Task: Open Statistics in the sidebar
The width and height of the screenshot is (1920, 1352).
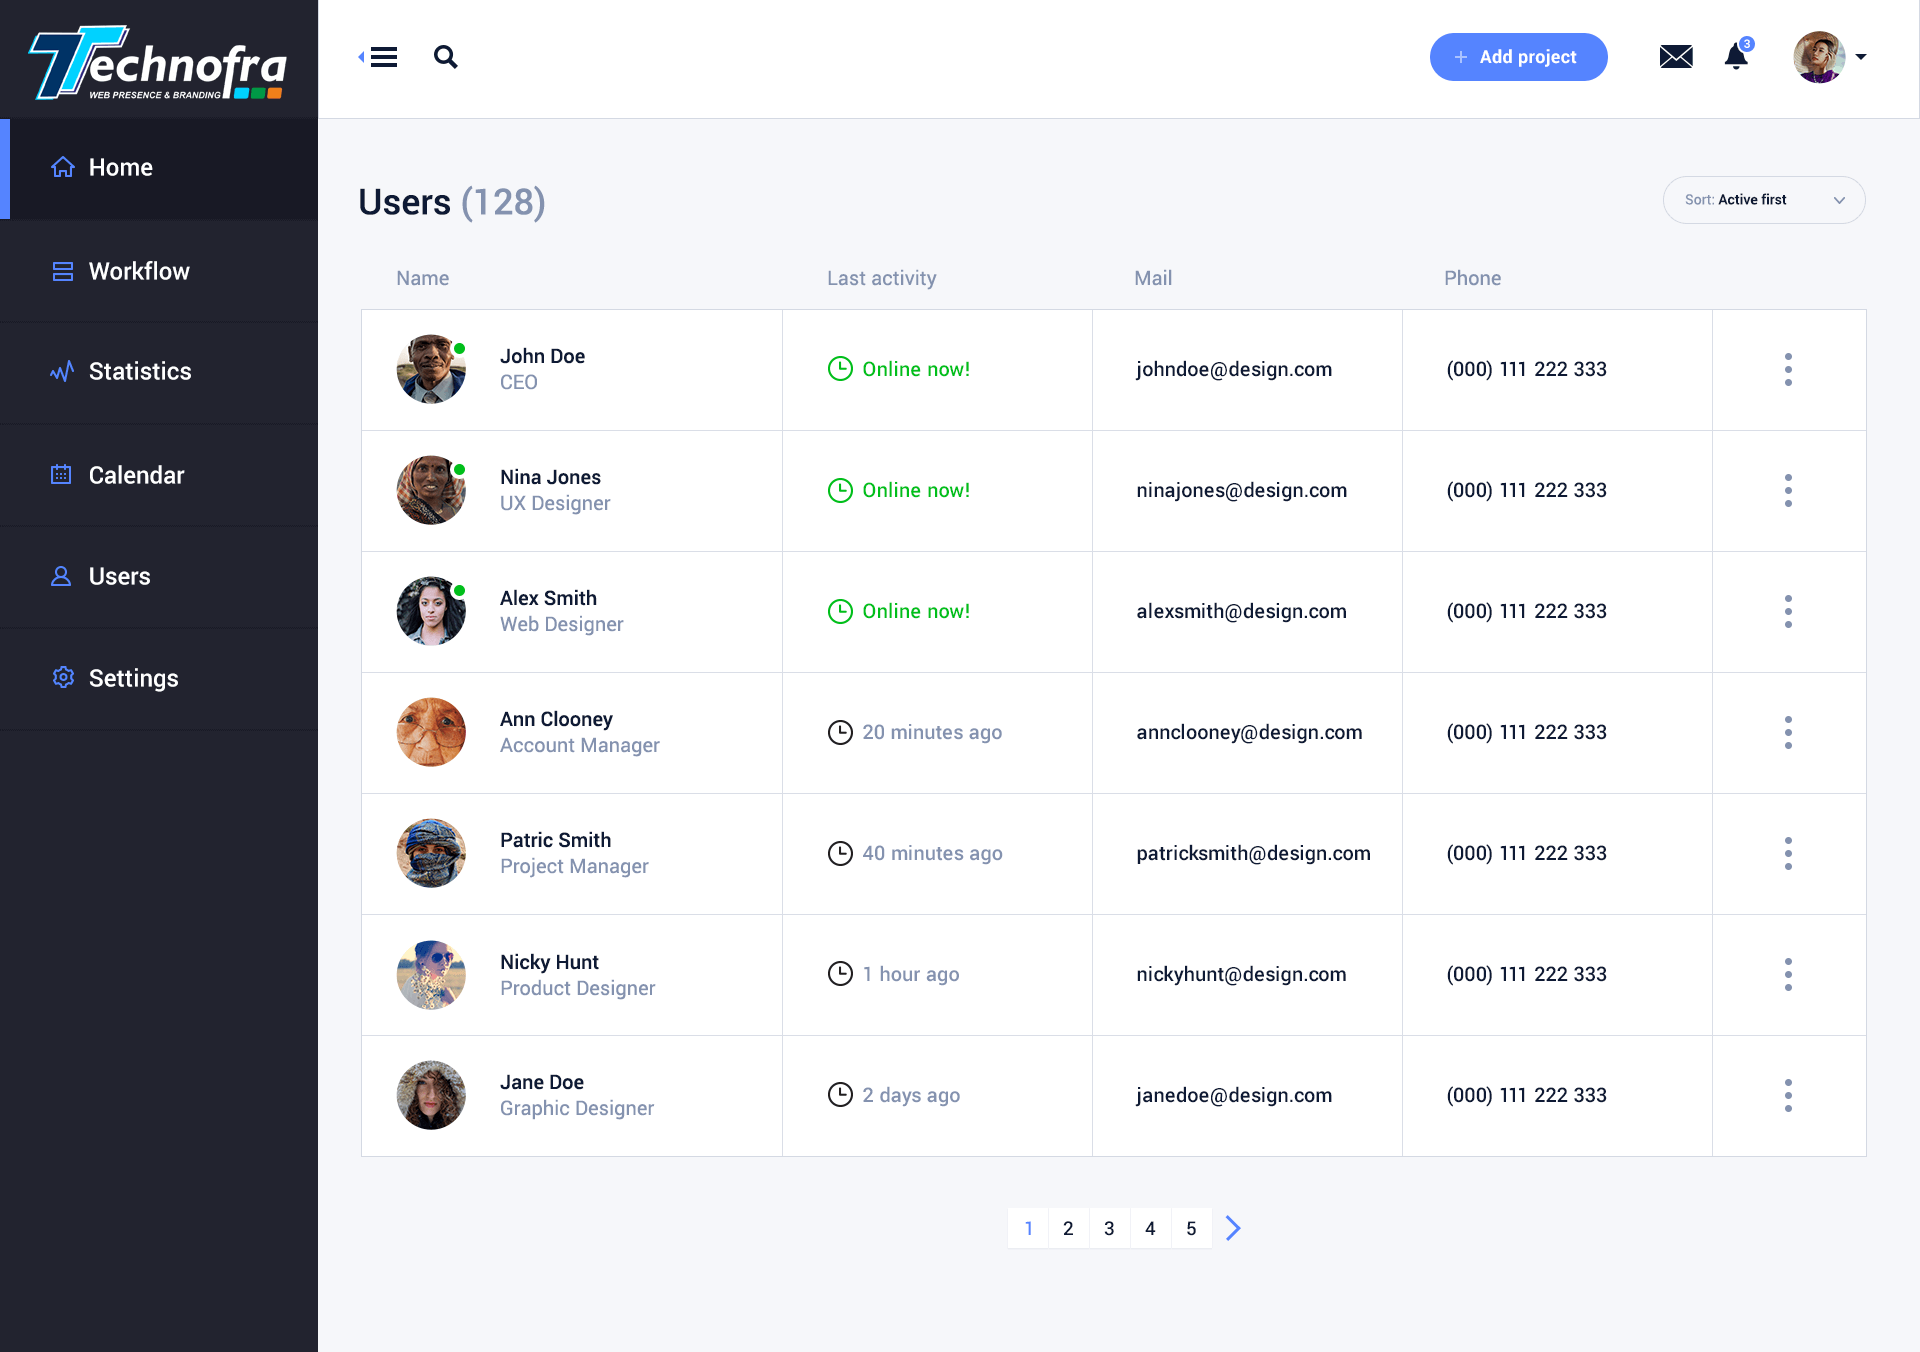Action: pos(140,371)
